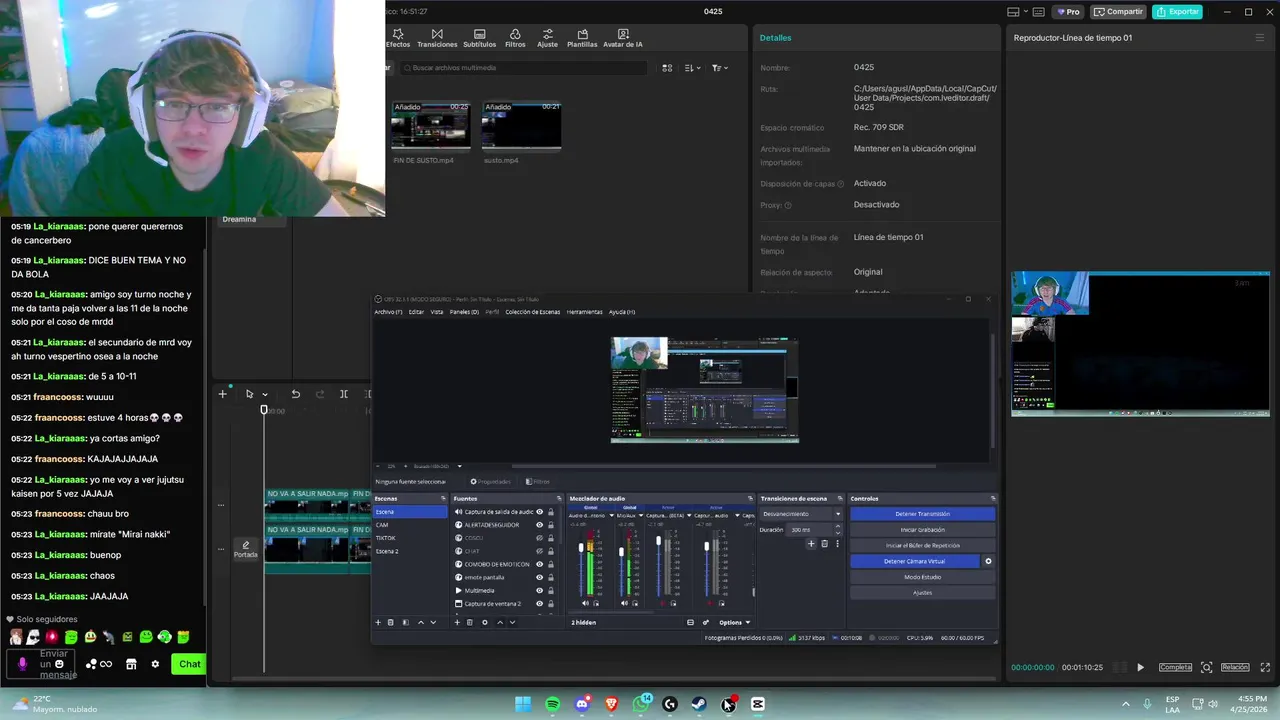Open the Ajuste panel in CapCut

point(547,38)
